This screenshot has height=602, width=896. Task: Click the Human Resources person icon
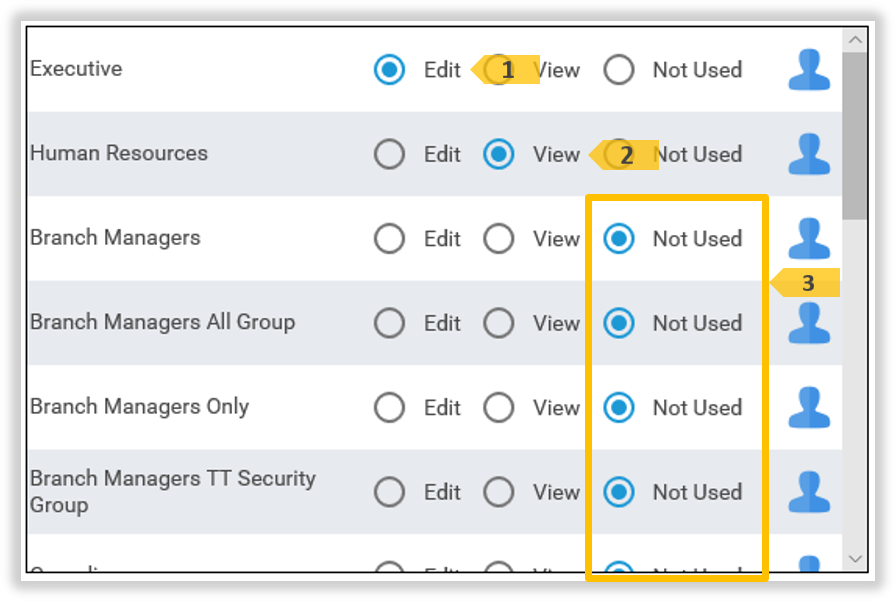click(x=810, y=154)
